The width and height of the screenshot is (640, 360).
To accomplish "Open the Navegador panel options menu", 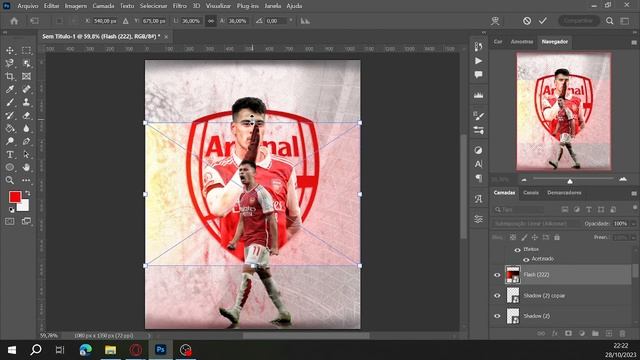I will pos(634,42).
